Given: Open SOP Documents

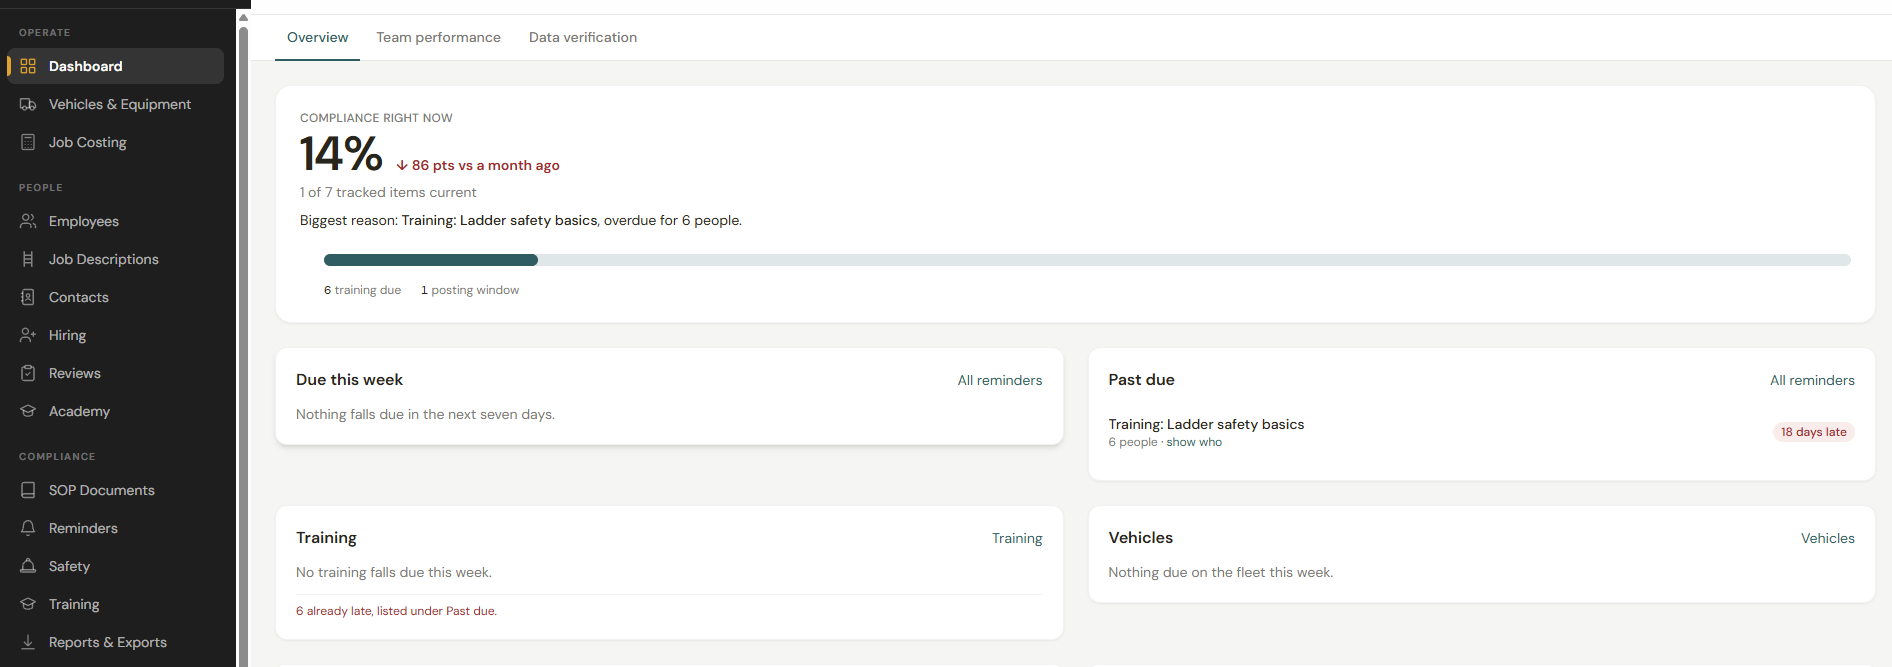Looking at the screenshot, I should (115, 490).
